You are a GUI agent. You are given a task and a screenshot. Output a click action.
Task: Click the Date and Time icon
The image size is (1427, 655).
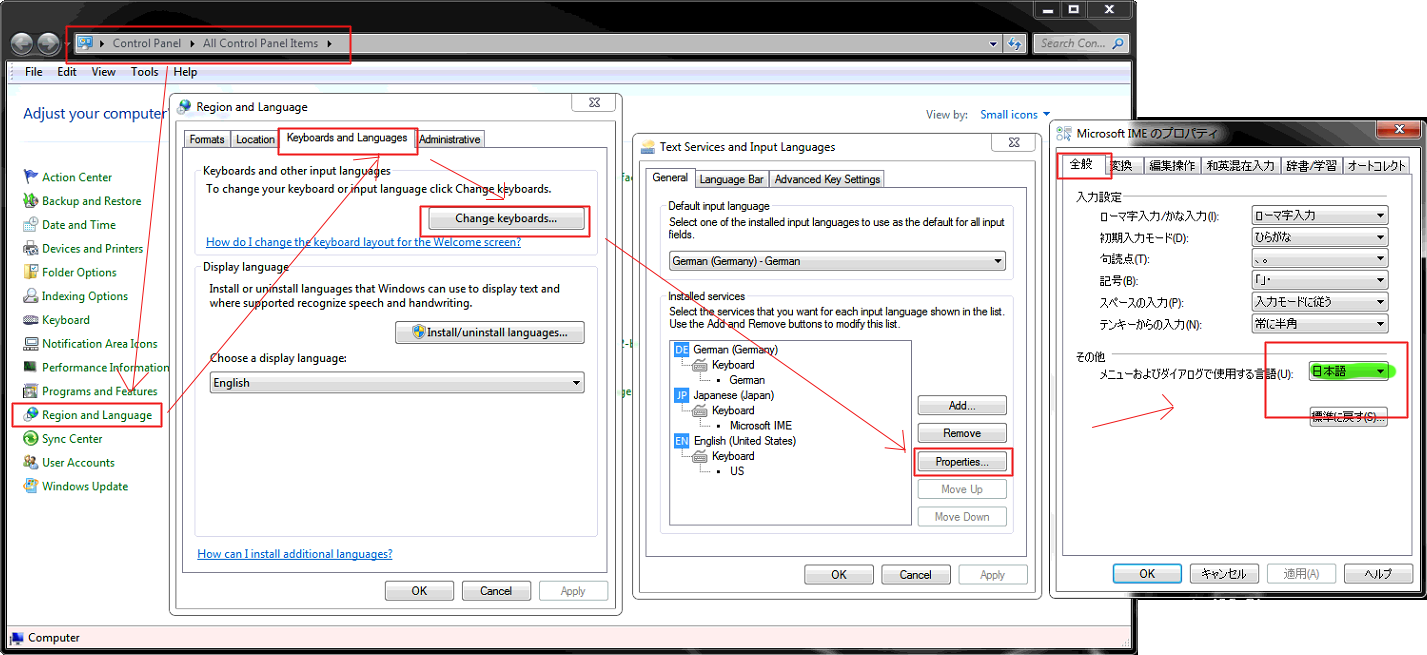point(31,225)
